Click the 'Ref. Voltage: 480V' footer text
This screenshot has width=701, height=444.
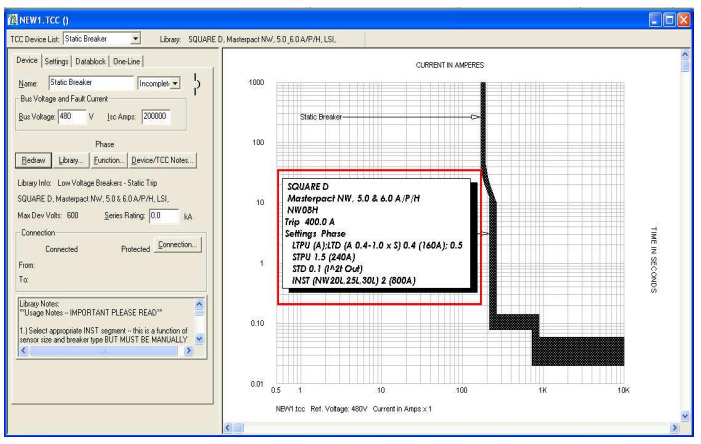(x=339, y=409)
